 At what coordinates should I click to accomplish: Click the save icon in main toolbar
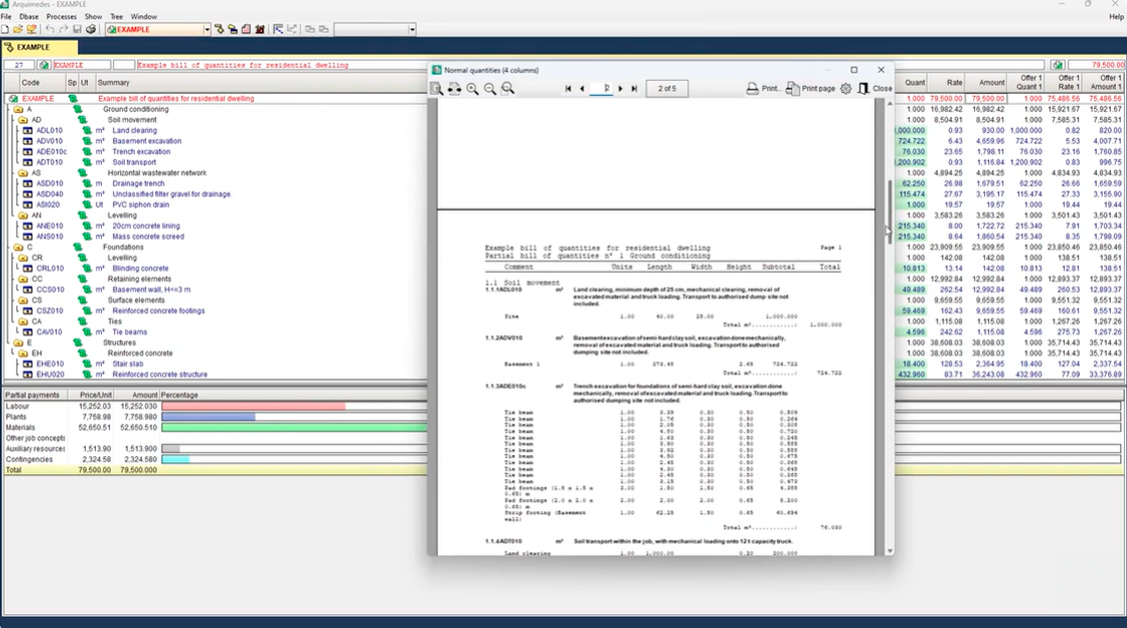click(x=77, y=30)
